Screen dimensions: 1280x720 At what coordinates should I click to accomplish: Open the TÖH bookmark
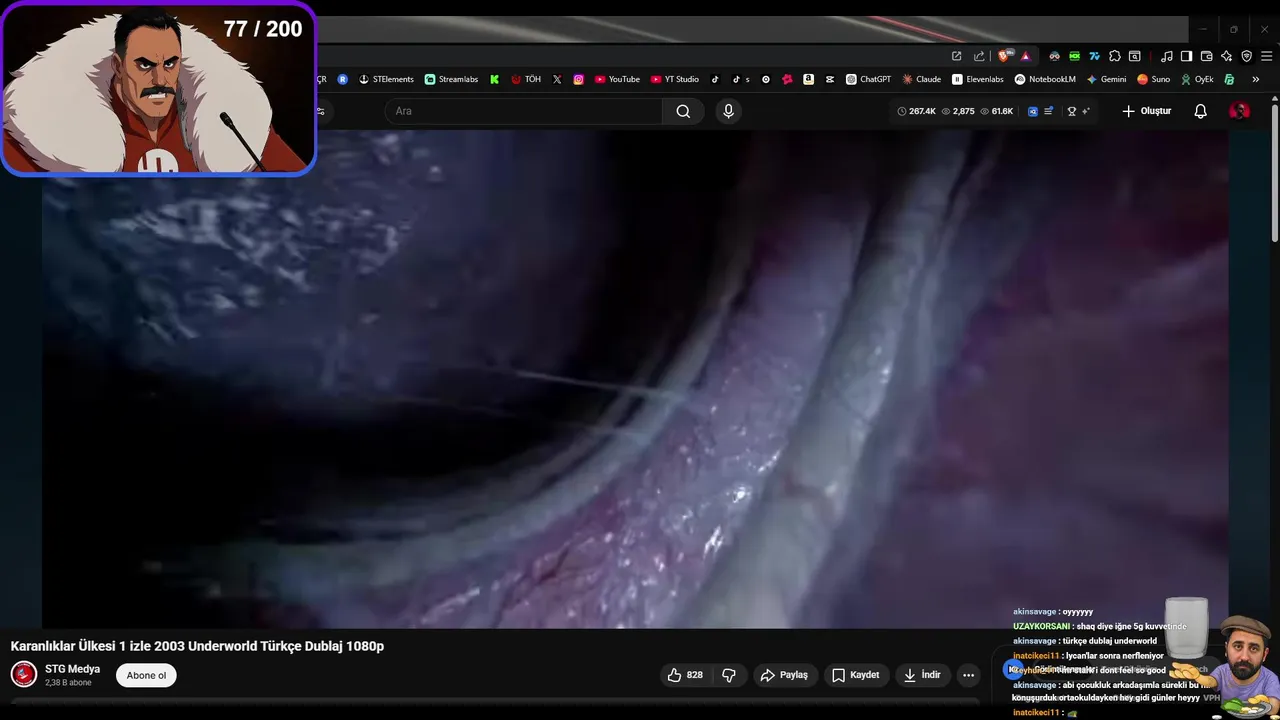click(x=525, y=79)
